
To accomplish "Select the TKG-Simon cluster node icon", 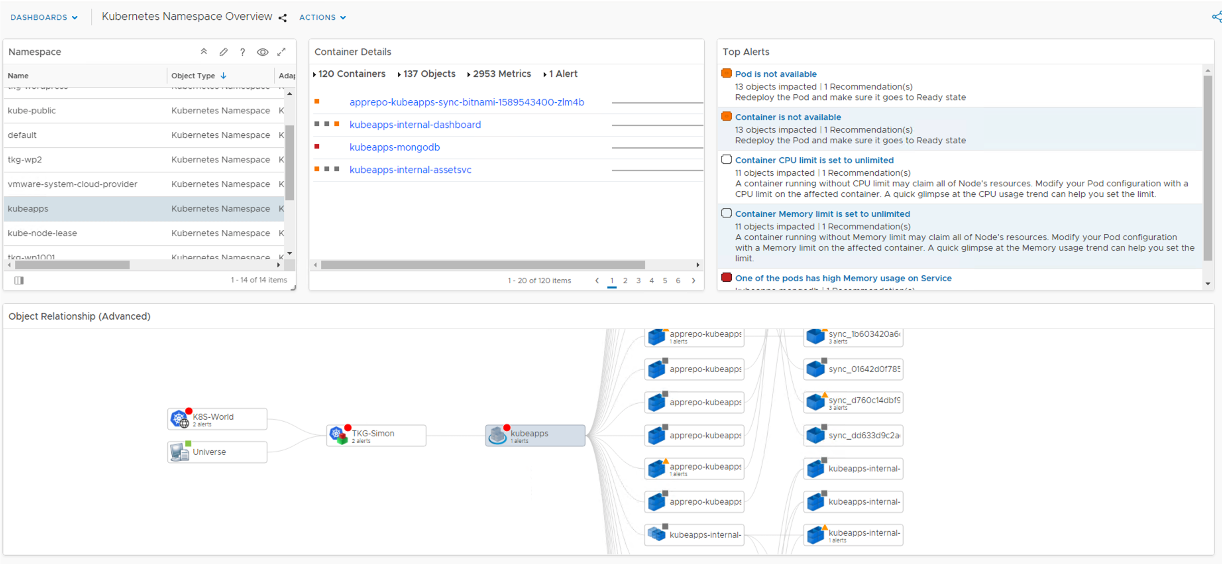I will tap(338, 434).
